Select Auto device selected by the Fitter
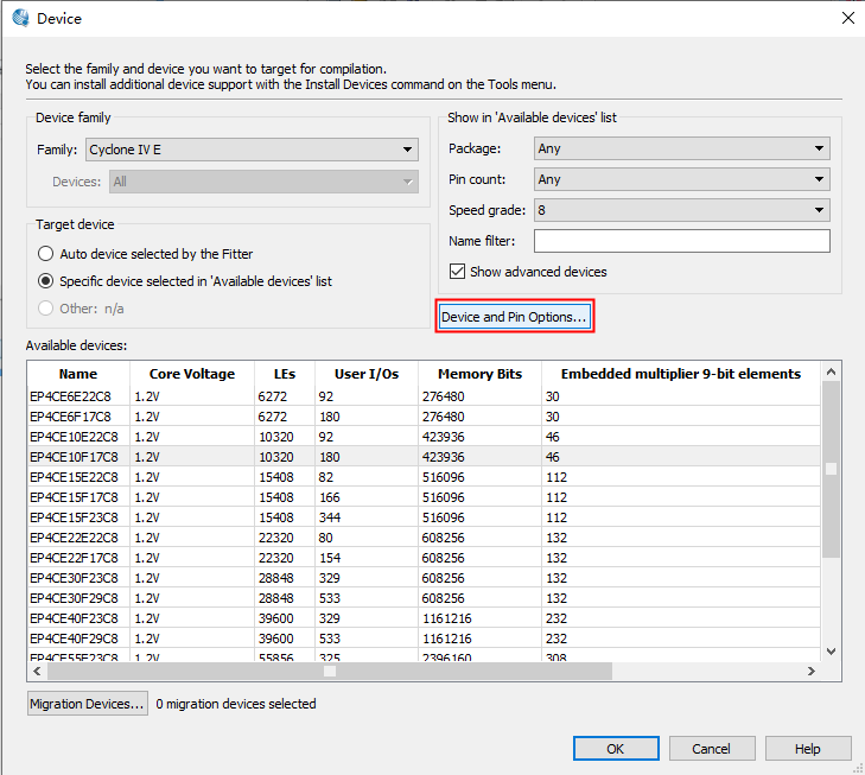This screenshot has height=775, width=865. coord(46,254)
